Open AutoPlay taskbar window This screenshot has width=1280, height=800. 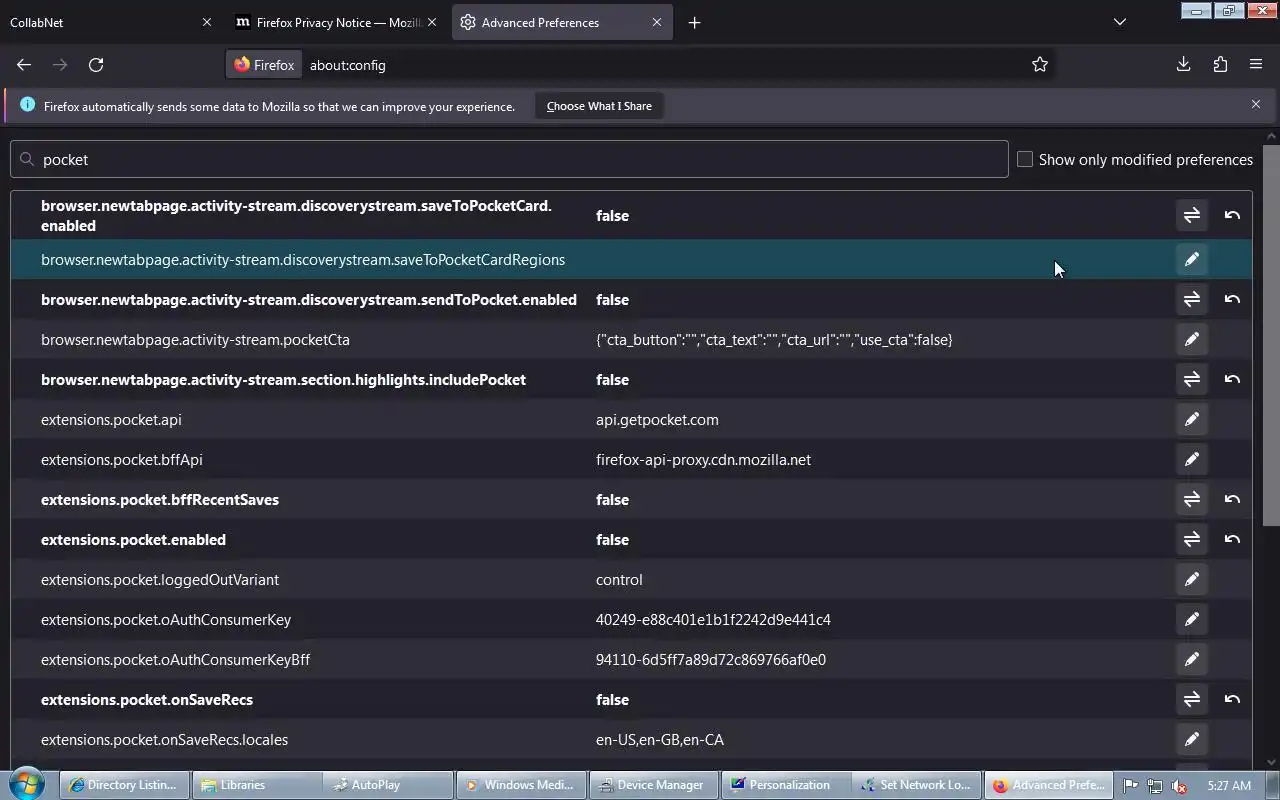(386, 785)
